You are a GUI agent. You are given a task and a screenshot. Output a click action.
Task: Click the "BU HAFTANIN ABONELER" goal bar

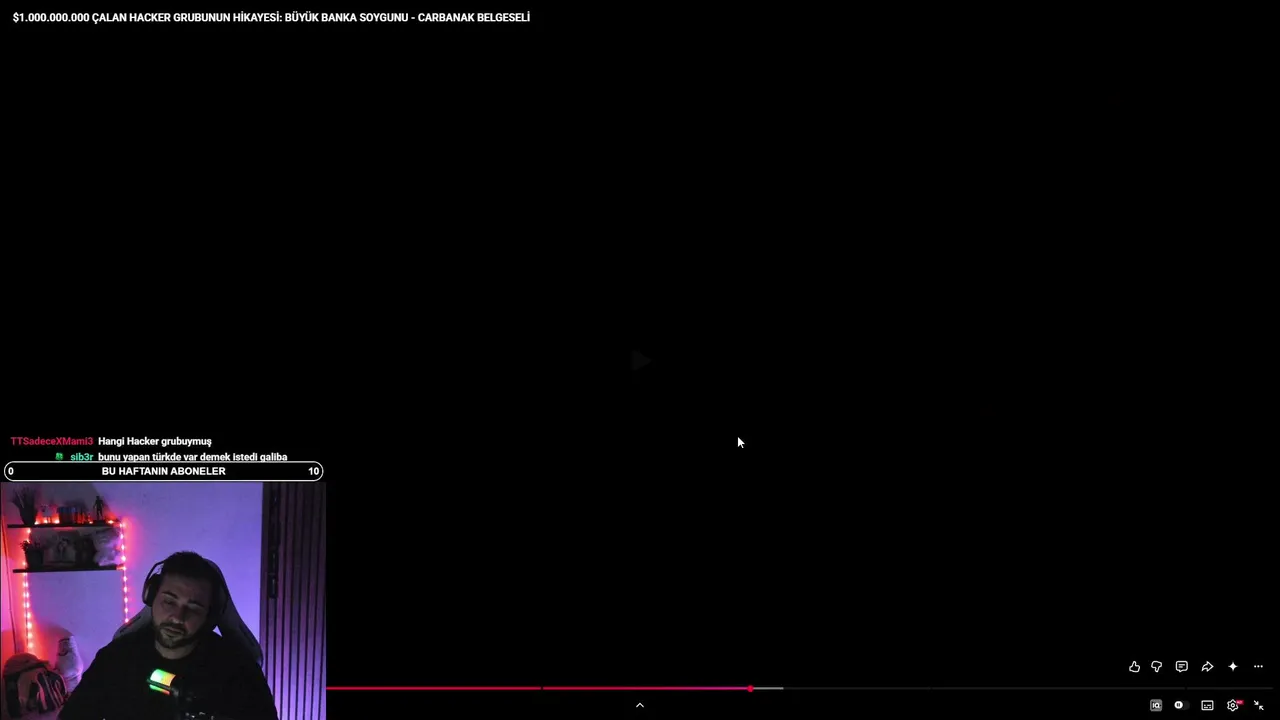coord(164,471)
